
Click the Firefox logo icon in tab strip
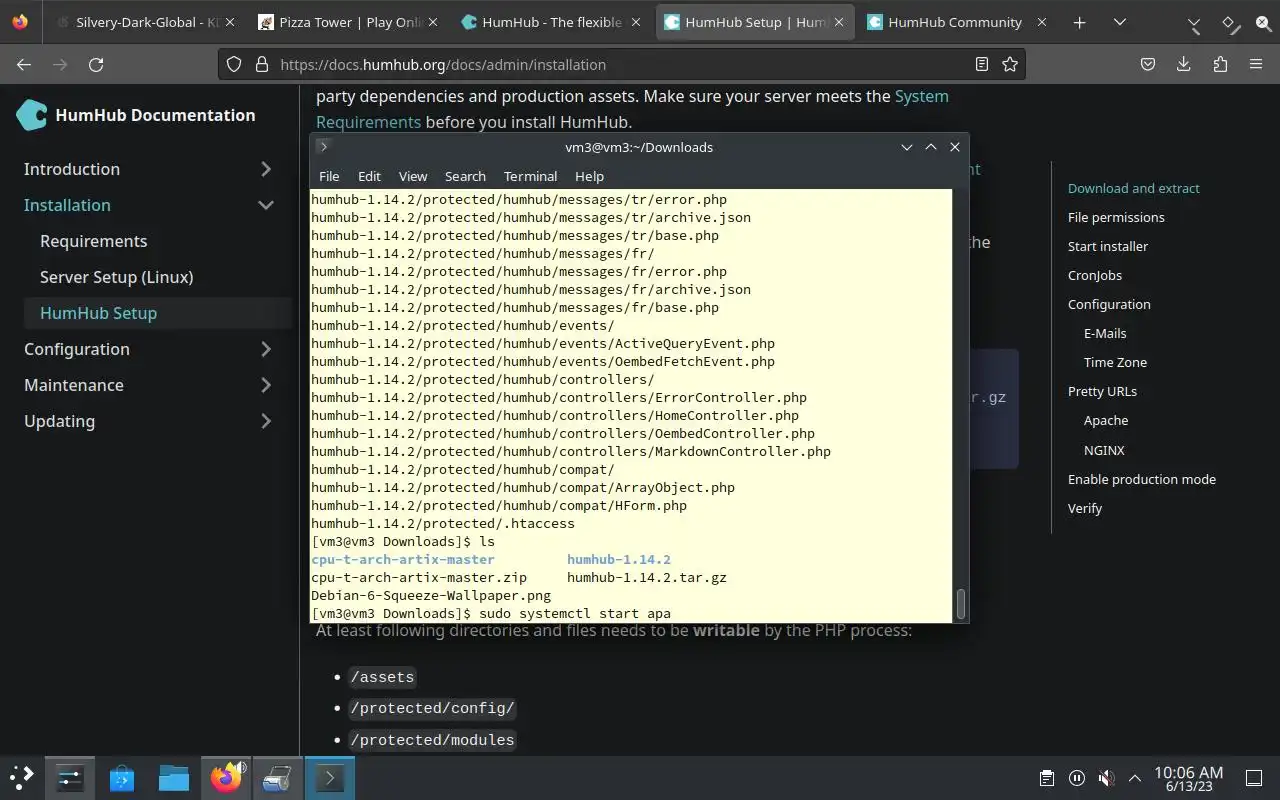tap(20, 22)
